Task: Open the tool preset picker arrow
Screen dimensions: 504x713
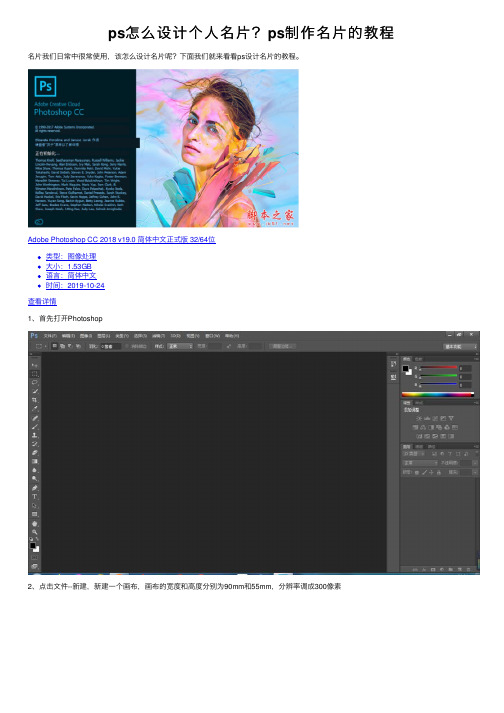Action: [46, 346]
